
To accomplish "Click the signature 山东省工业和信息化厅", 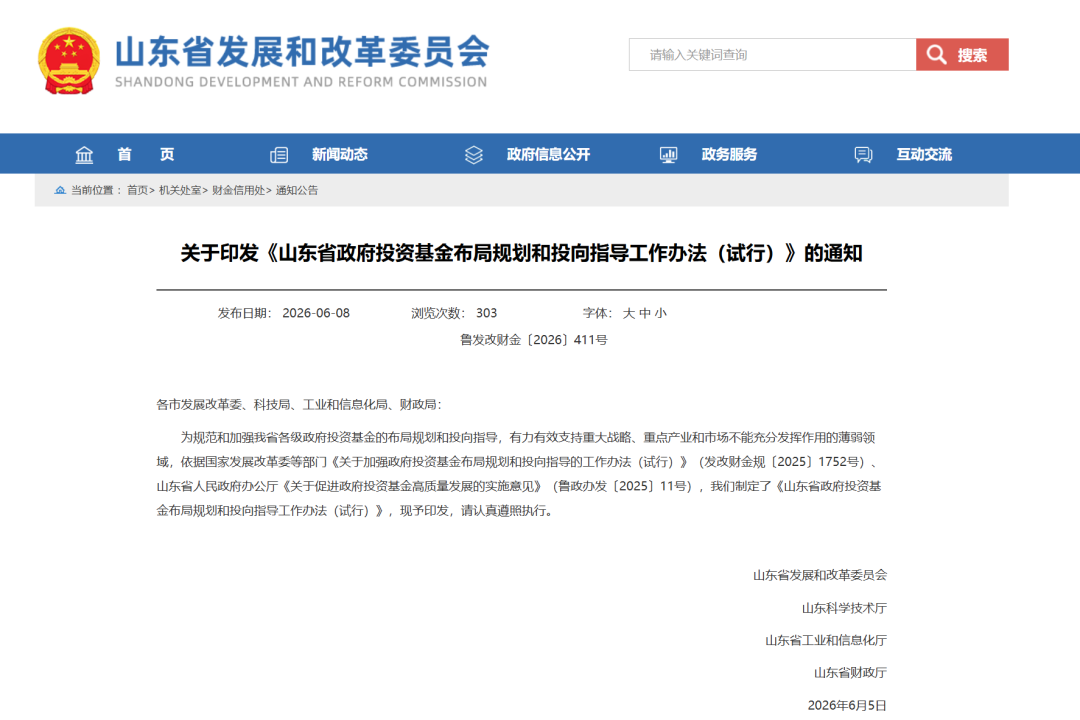I will click(x=826, y=640).
